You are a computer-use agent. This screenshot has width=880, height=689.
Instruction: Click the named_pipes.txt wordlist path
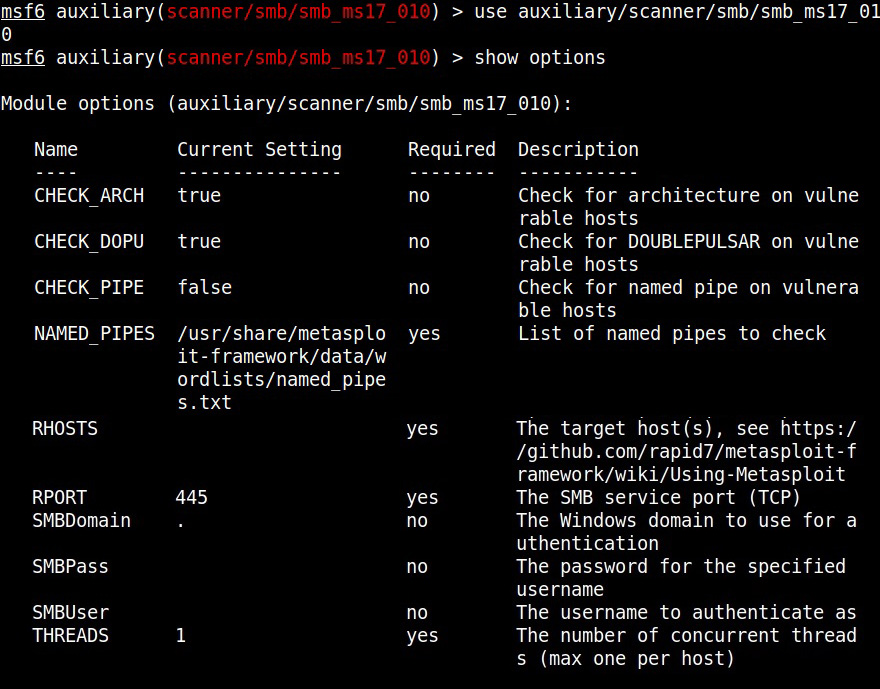[282, 368]
